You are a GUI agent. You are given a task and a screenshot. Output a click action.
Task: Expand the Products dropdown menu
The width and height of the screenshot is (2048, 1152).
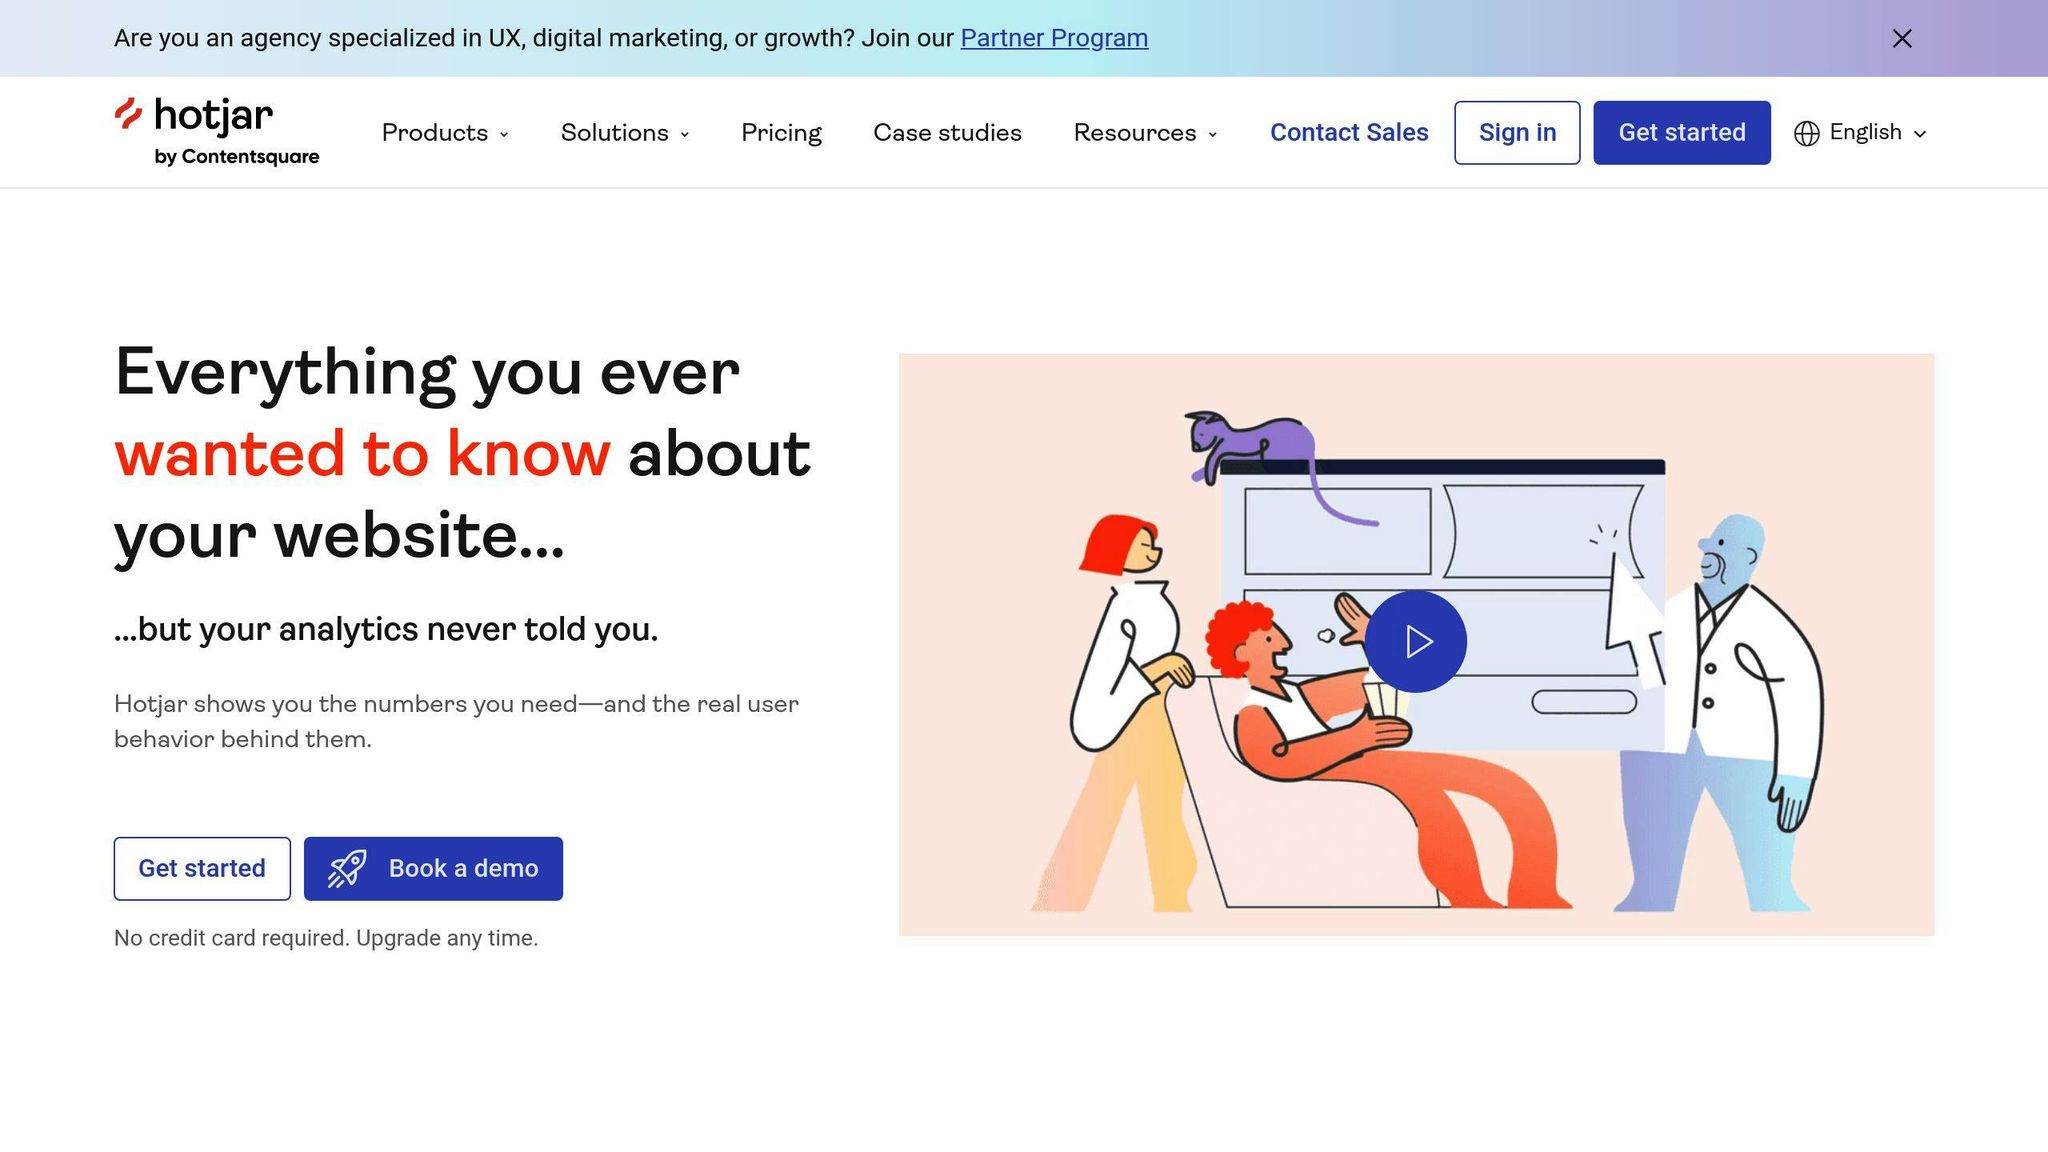pos(445,133)
